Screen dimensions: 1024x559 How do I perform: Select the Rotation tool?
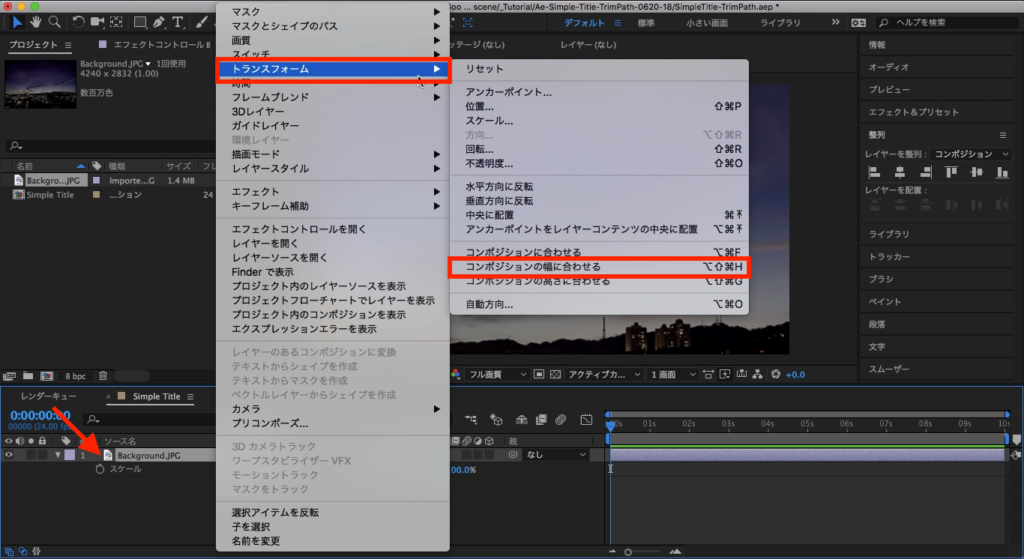coord(79,21)
